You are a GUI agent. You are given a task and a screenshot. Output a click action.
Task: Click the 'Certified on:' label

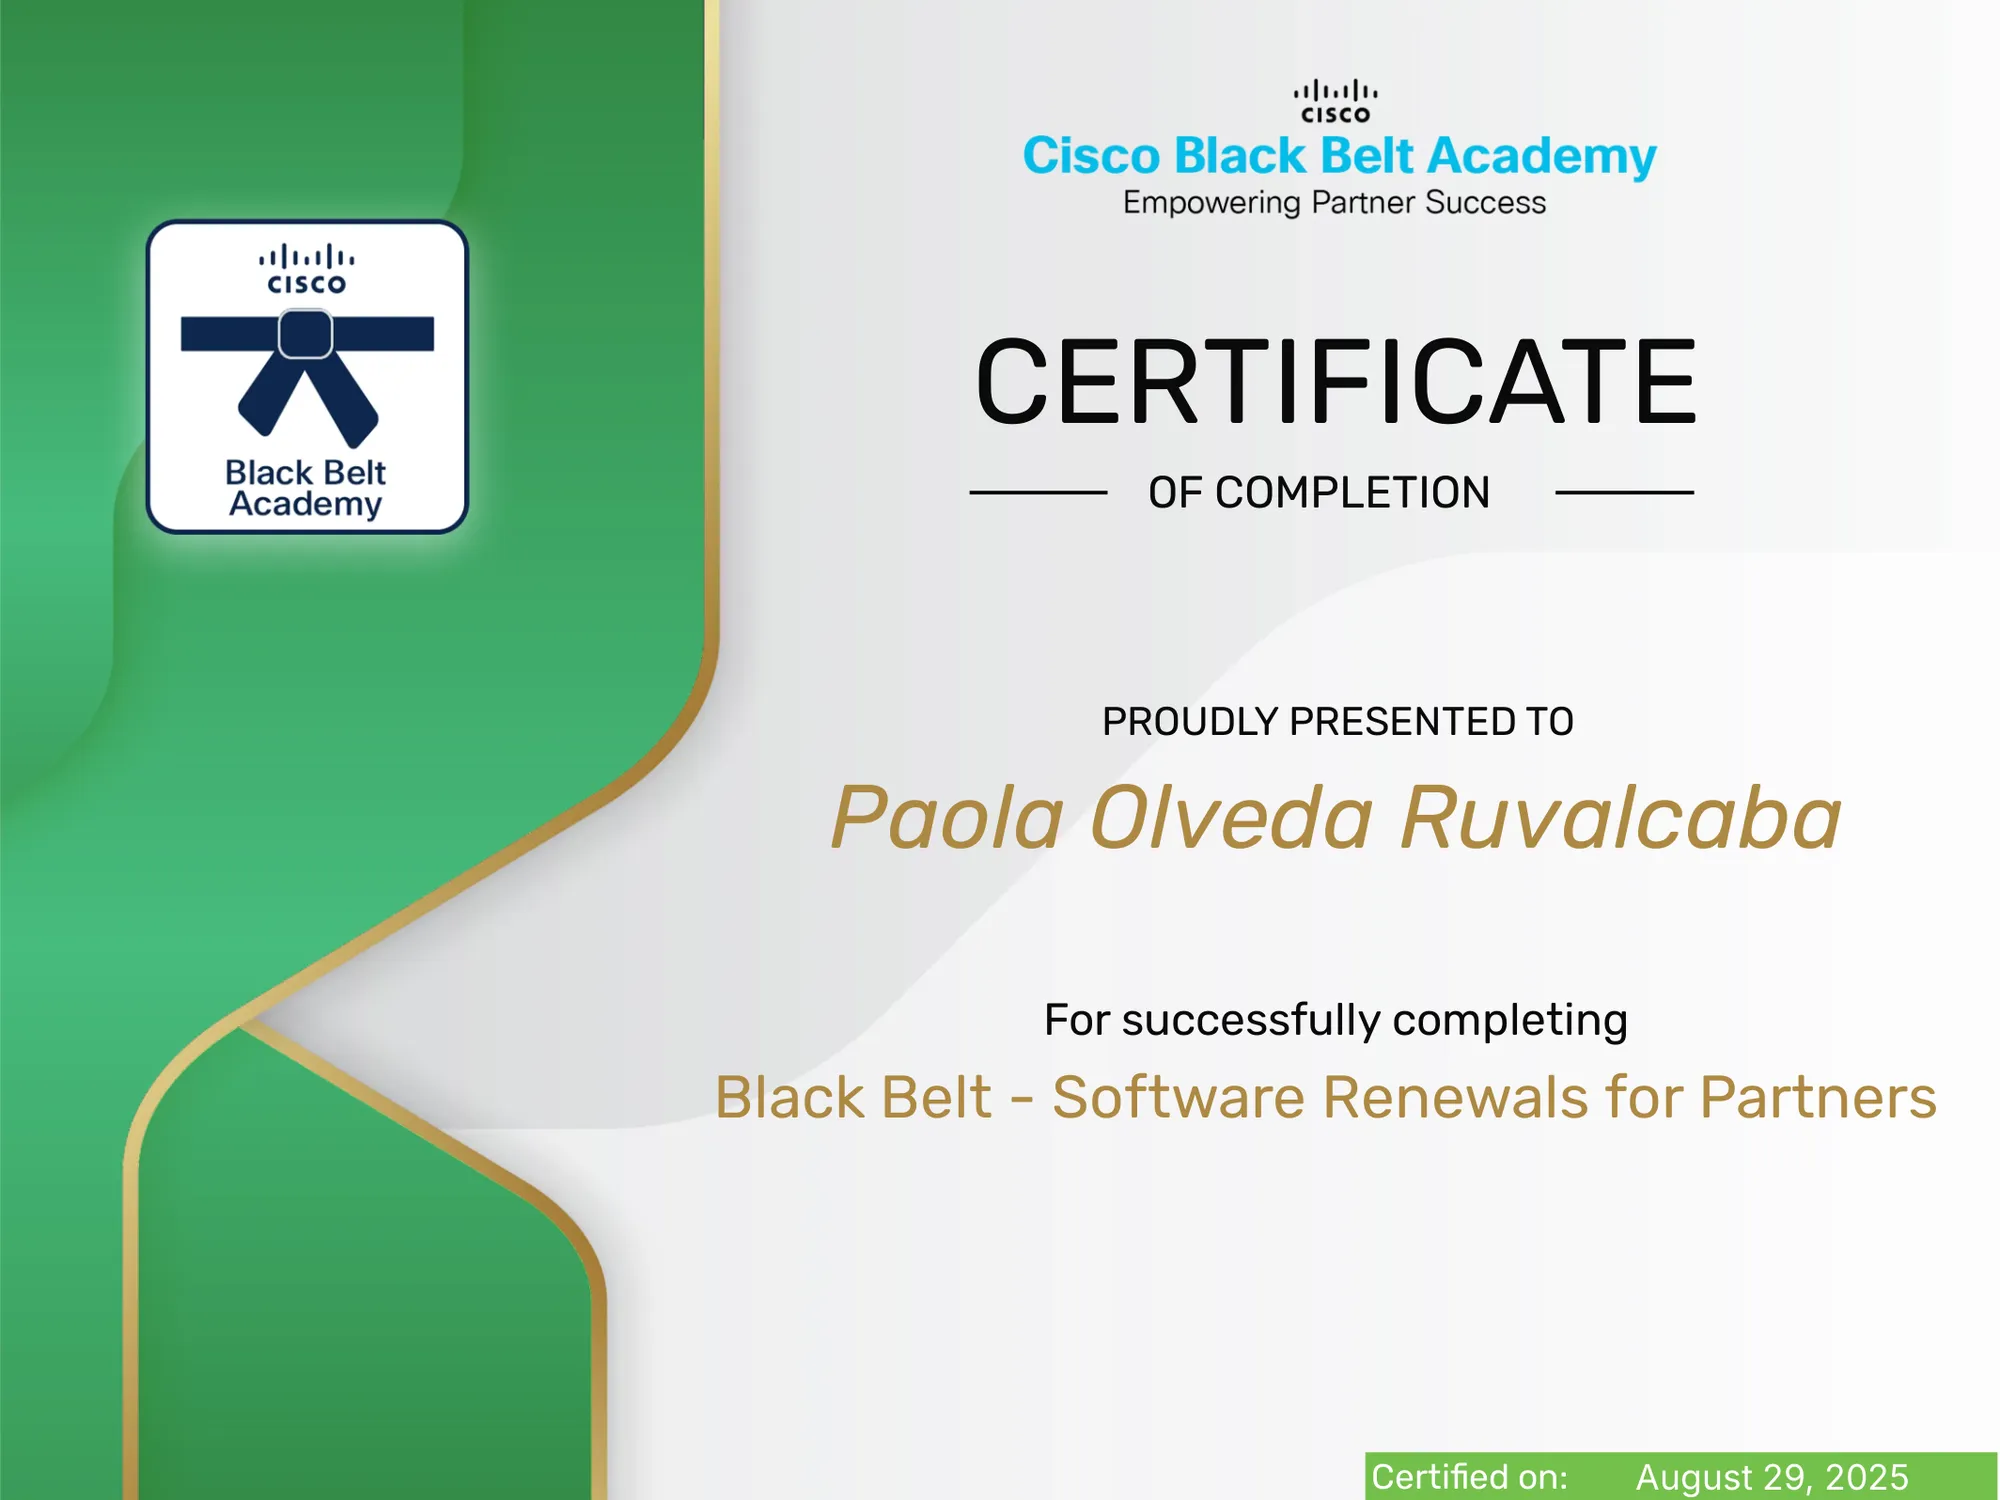(1469, 1477)
